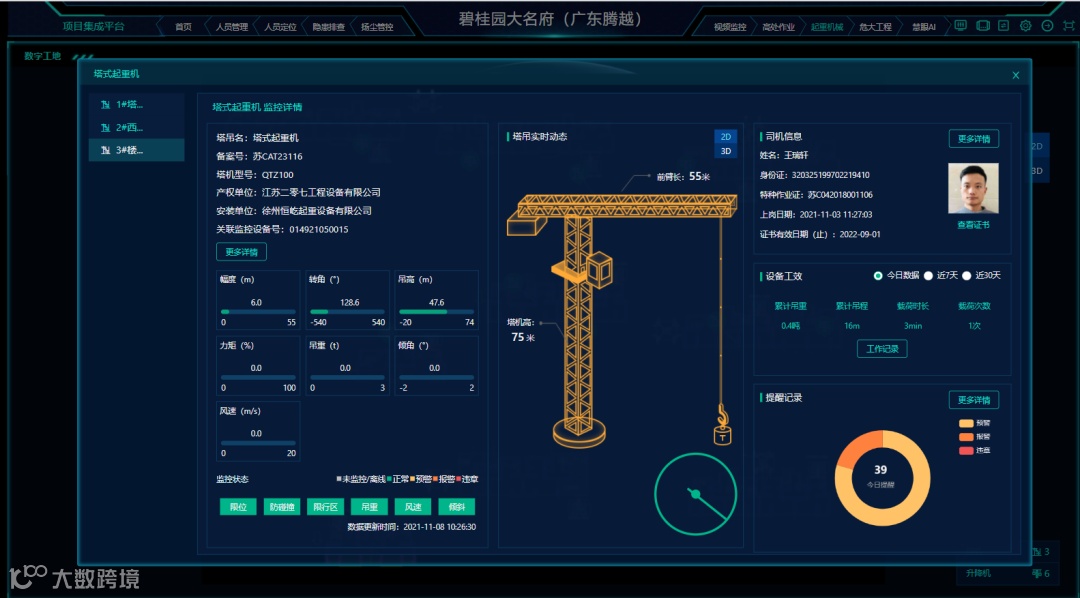Click the 力矩 (%) gauge bar
1080x598 pixels.
[x=258, y=378]
